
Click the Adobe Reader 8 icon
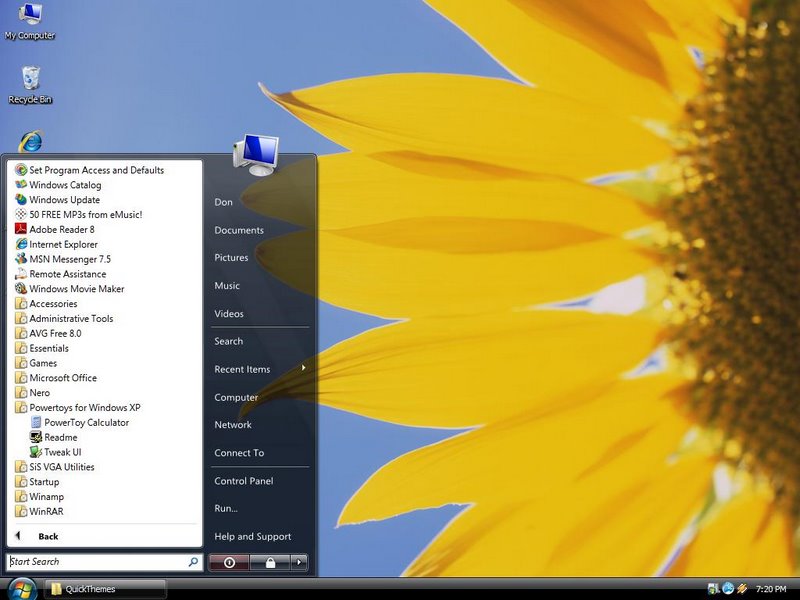pos(21,229)
